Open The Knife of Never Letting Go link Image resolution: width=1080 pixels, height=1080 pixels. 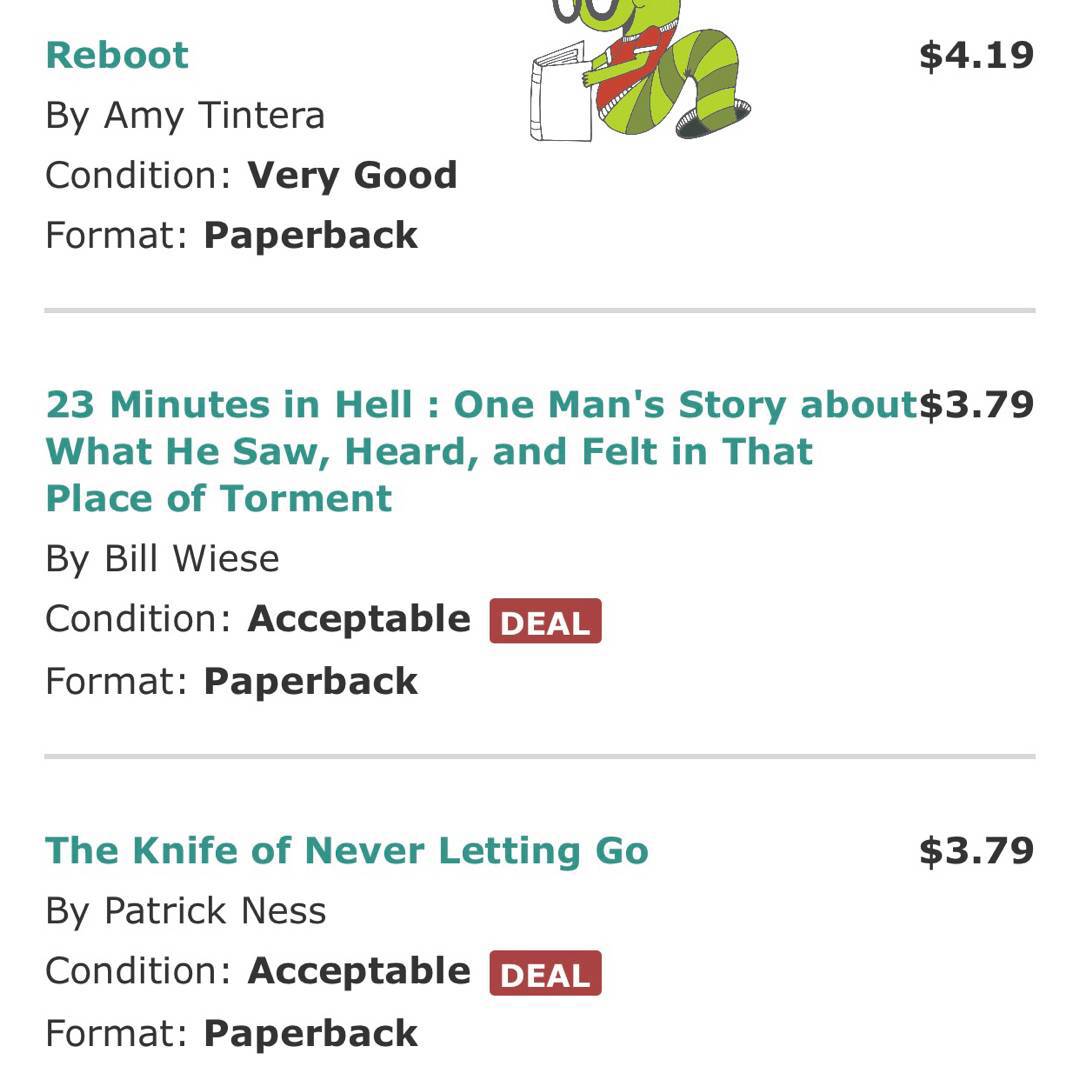(x=347, y=851)
